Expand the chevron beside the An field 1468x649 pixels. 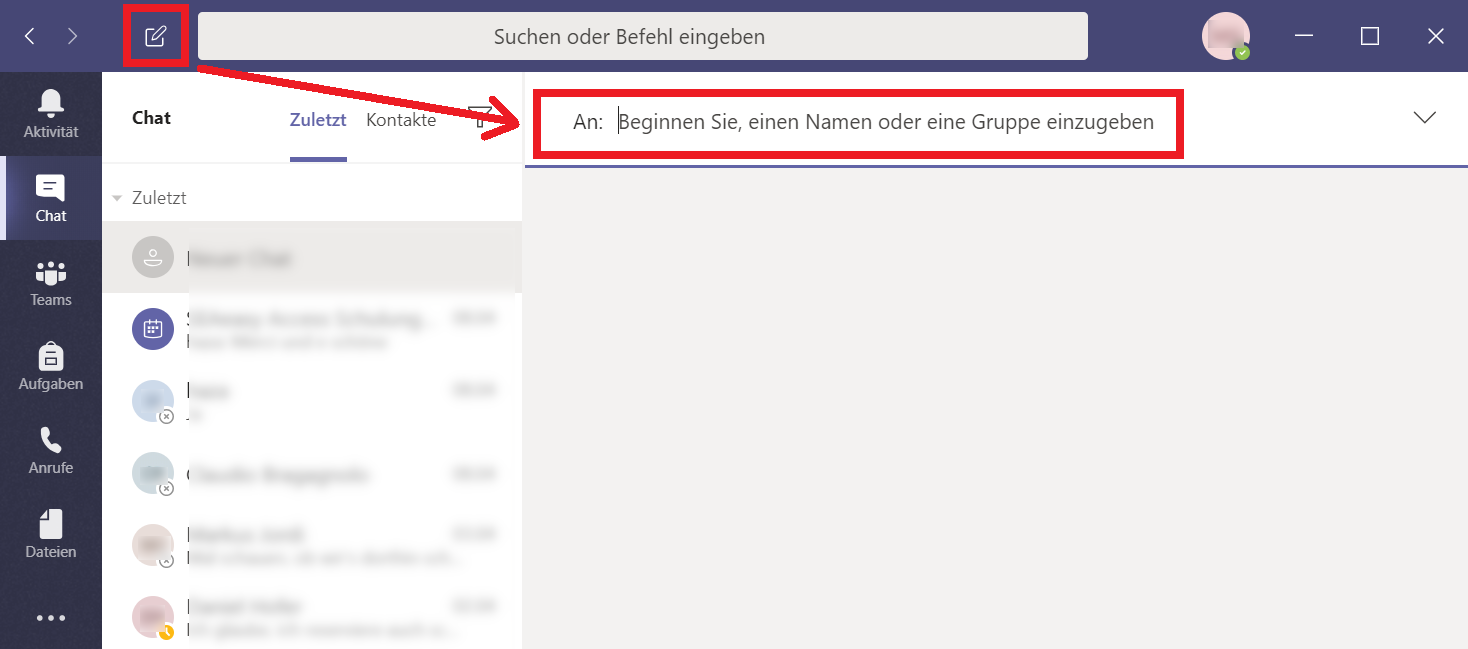(1424, 117)
